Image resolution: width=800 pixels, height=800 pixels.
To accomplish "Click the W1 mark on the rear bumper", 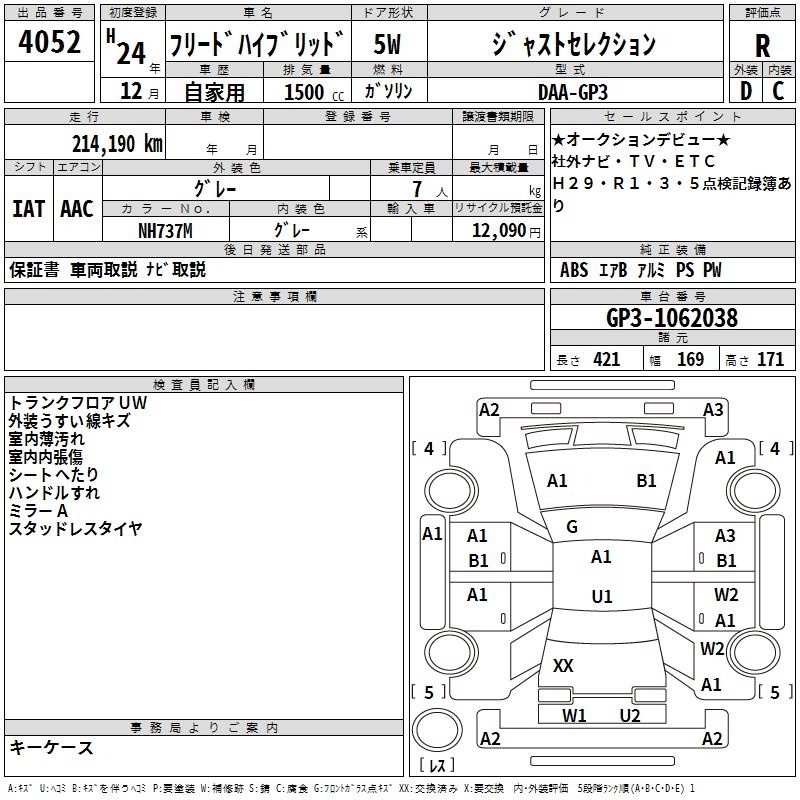I will coord(574,715).
